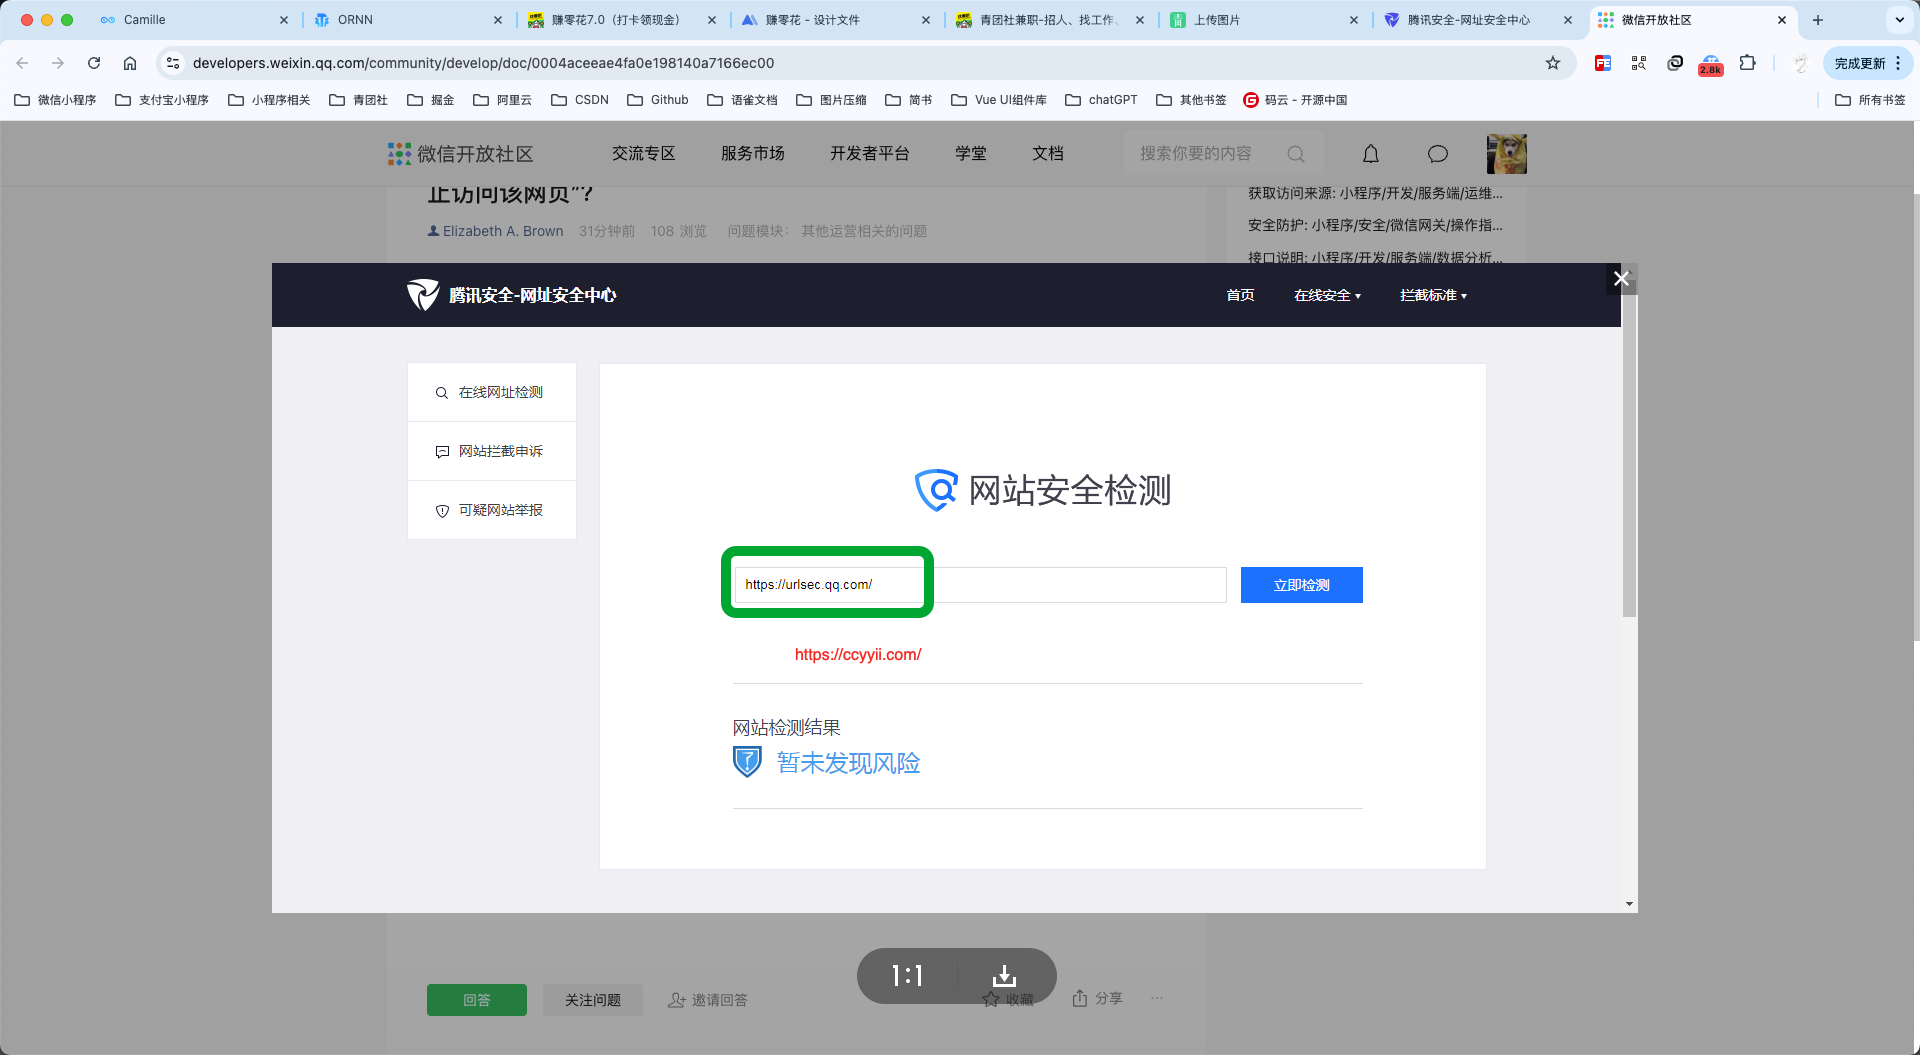Viewport: 1920px width, 1055px height.
Task: Click 邀请回答 to invite answers
Action: point(708,1000)
